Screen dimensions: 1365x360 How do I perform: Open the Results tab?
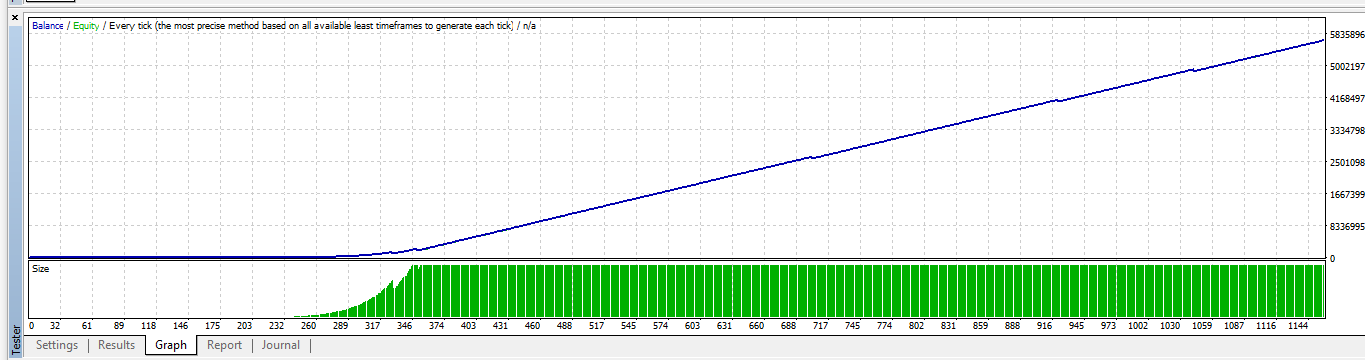pos(116,345)
